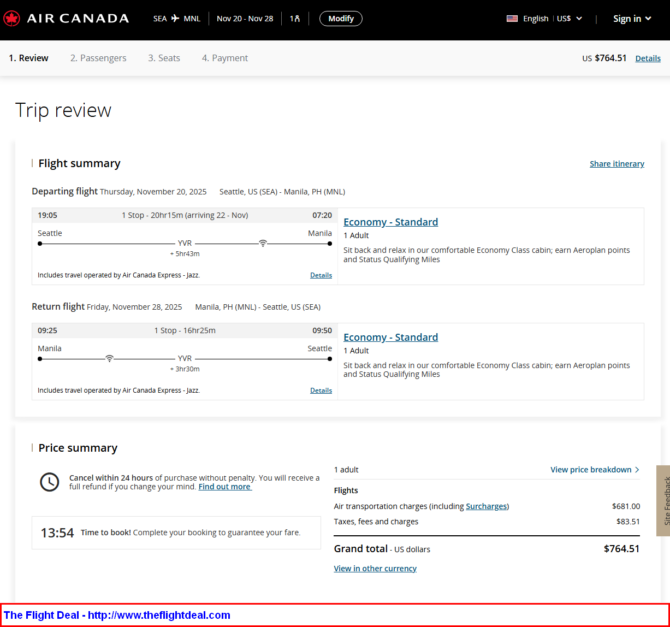
Task: Click the Grand total label
Action: click(361, 549)
